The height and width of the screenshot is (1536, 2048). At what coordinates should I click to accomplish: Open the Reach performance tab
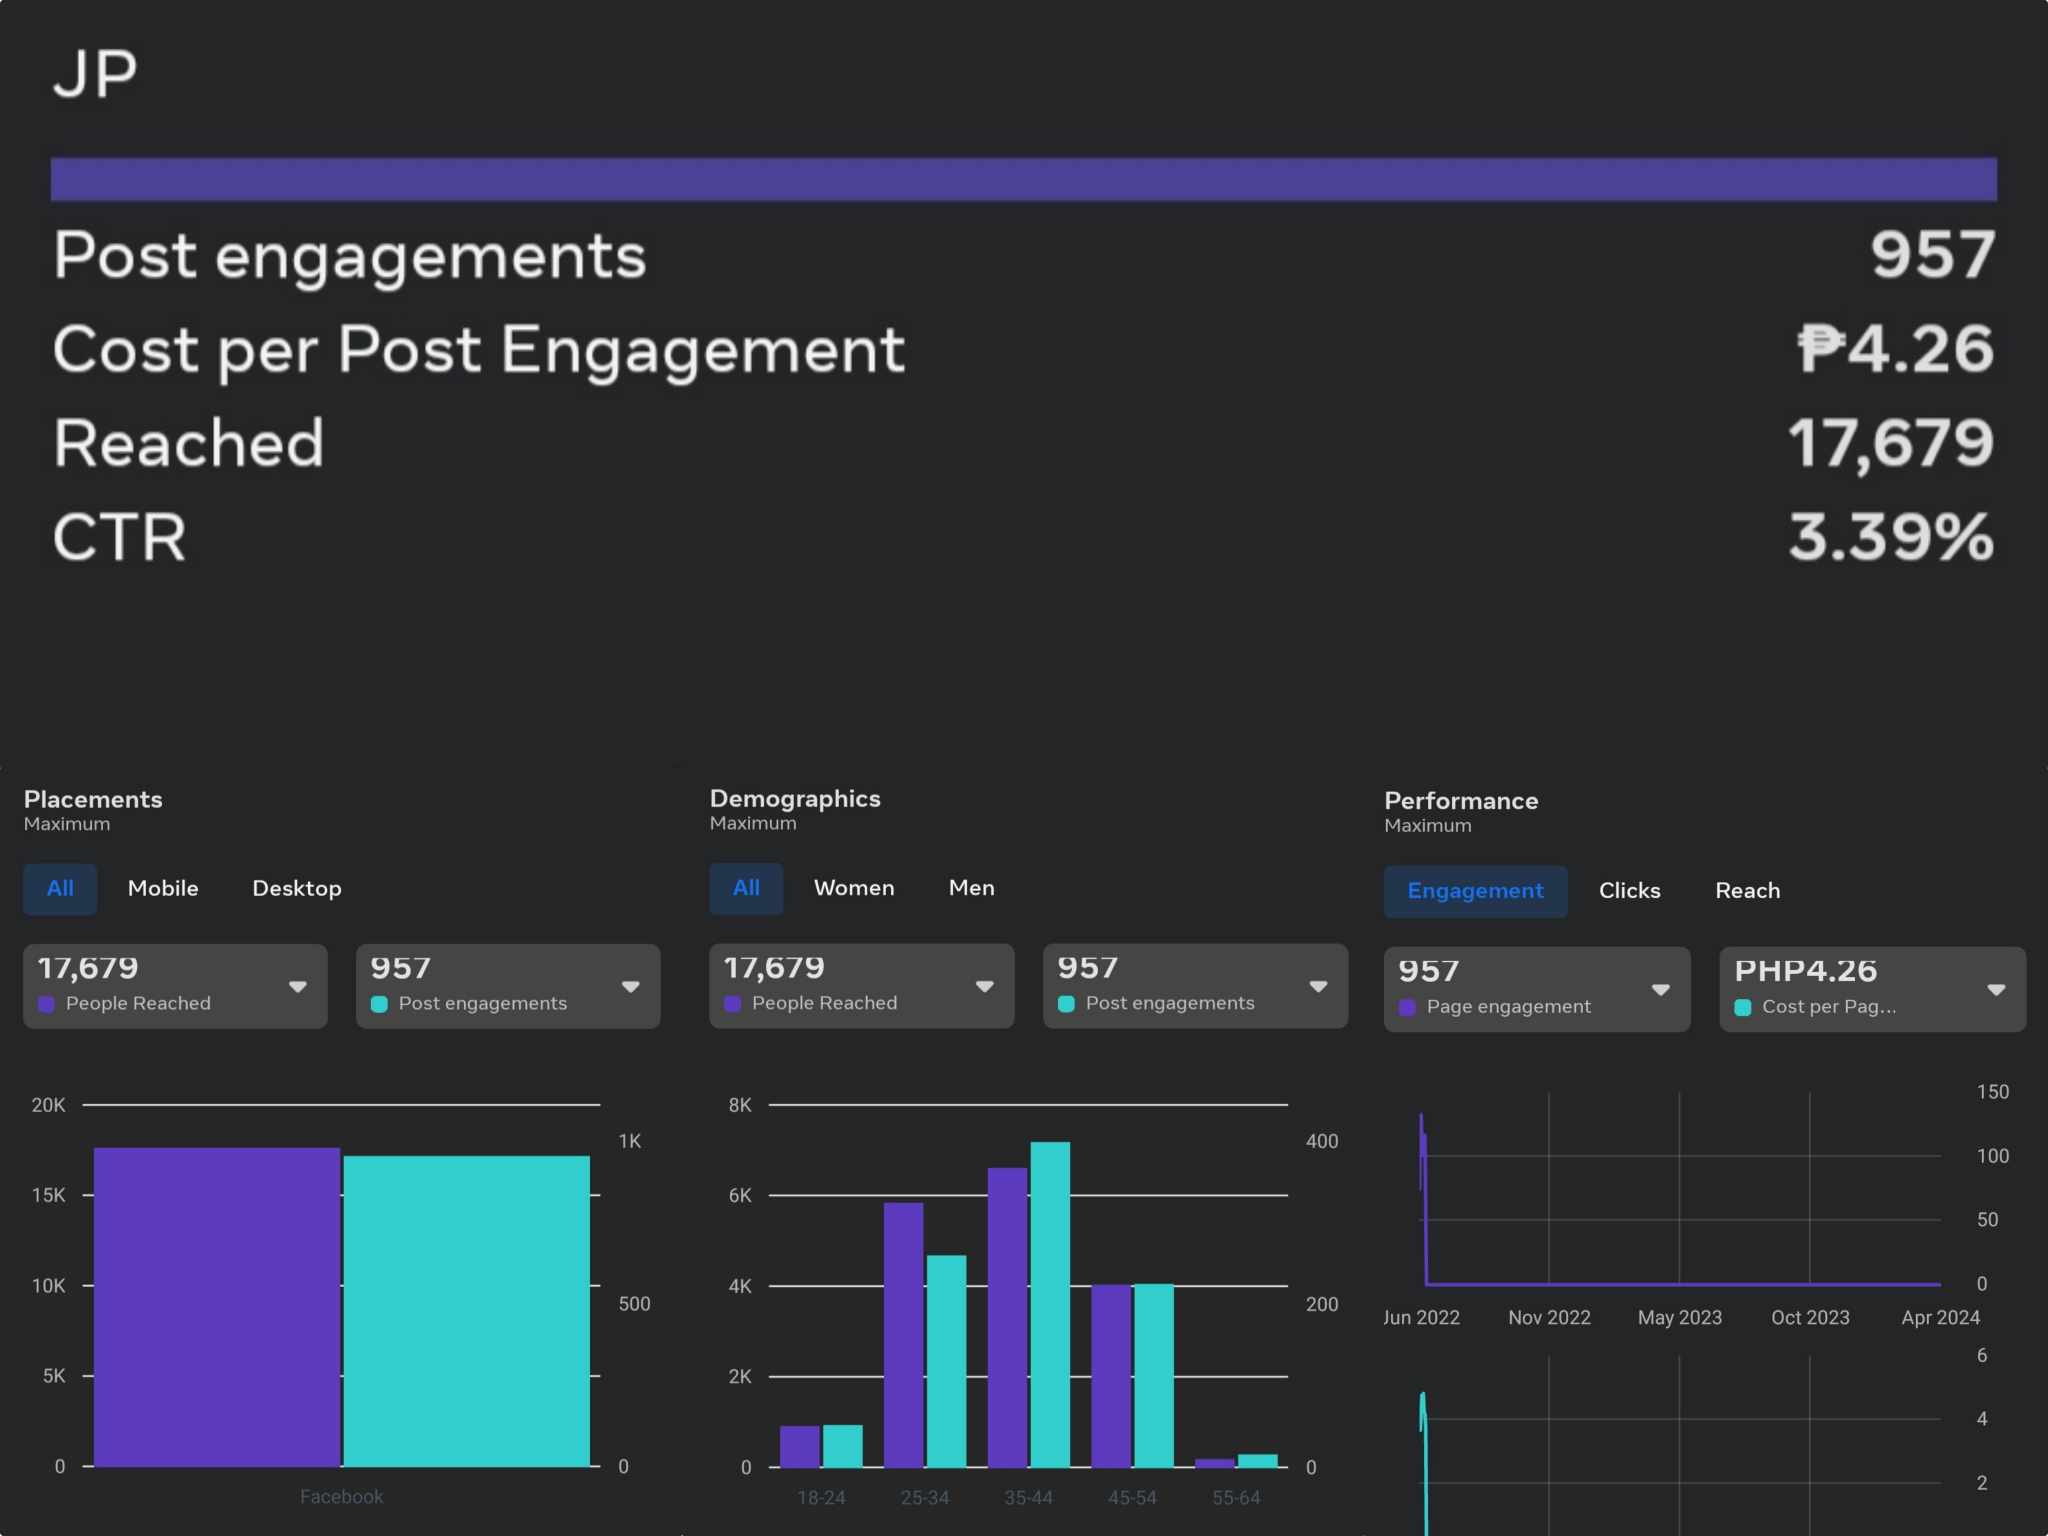click(1747, 890)
